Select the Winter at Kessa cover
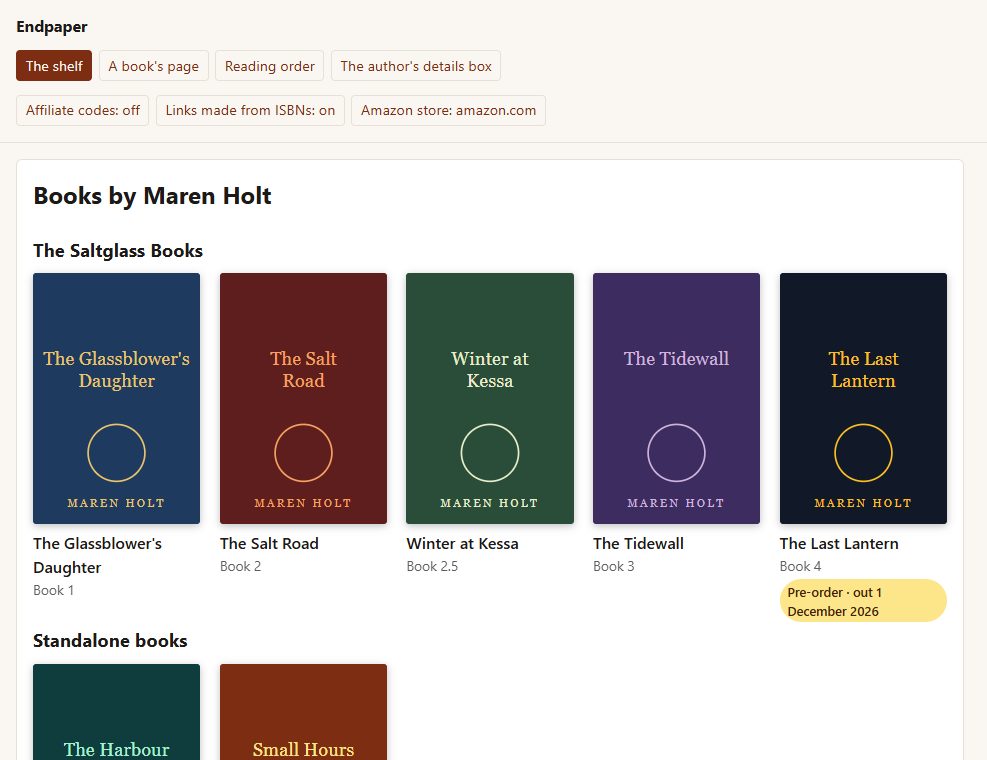987x760 pixels. tap(490, 398)
